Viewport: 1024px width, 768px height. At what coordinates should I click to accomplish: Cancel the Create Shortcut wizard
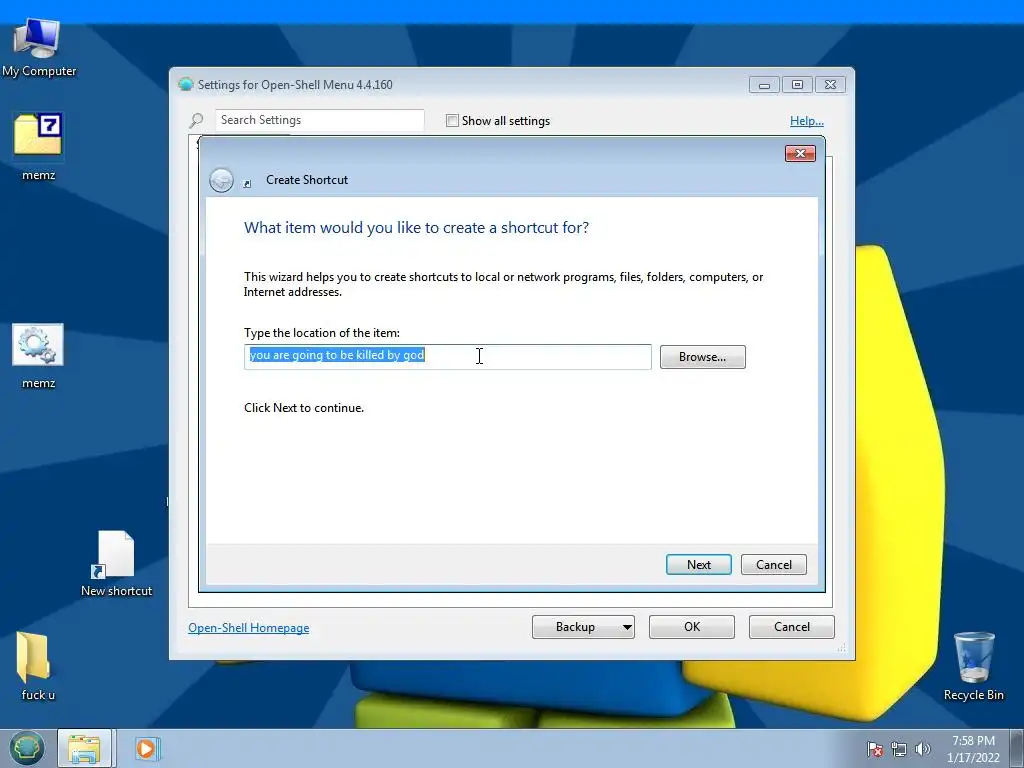pos(774,564)
